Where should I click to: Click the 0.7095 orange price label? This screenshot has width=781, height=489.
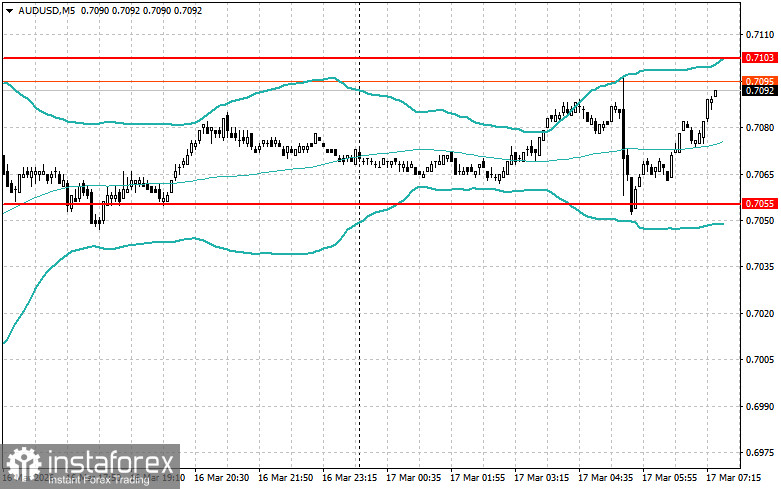coord(760,81)
